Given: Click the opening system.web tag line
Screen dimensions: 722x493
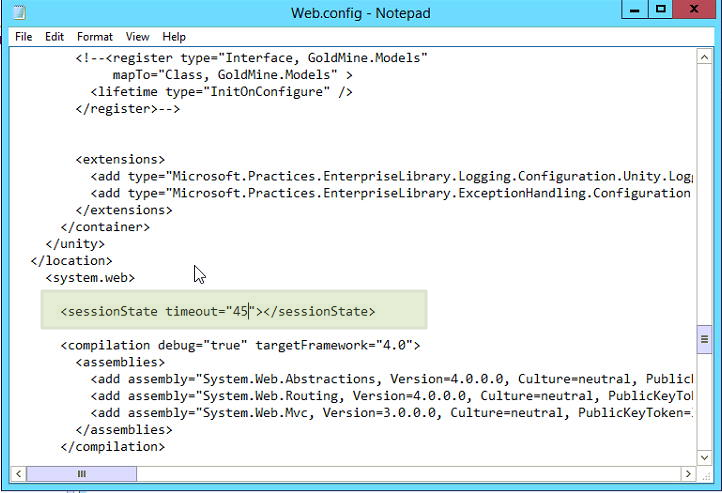Looking at the screenshot, I should point(90,277).
